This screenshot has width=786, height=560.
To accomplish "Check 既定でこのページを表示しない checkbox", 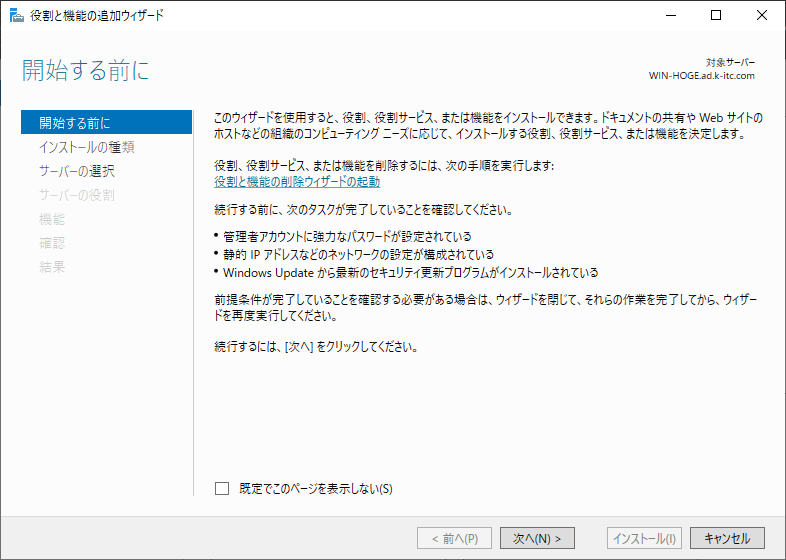I will coord(222,488).
